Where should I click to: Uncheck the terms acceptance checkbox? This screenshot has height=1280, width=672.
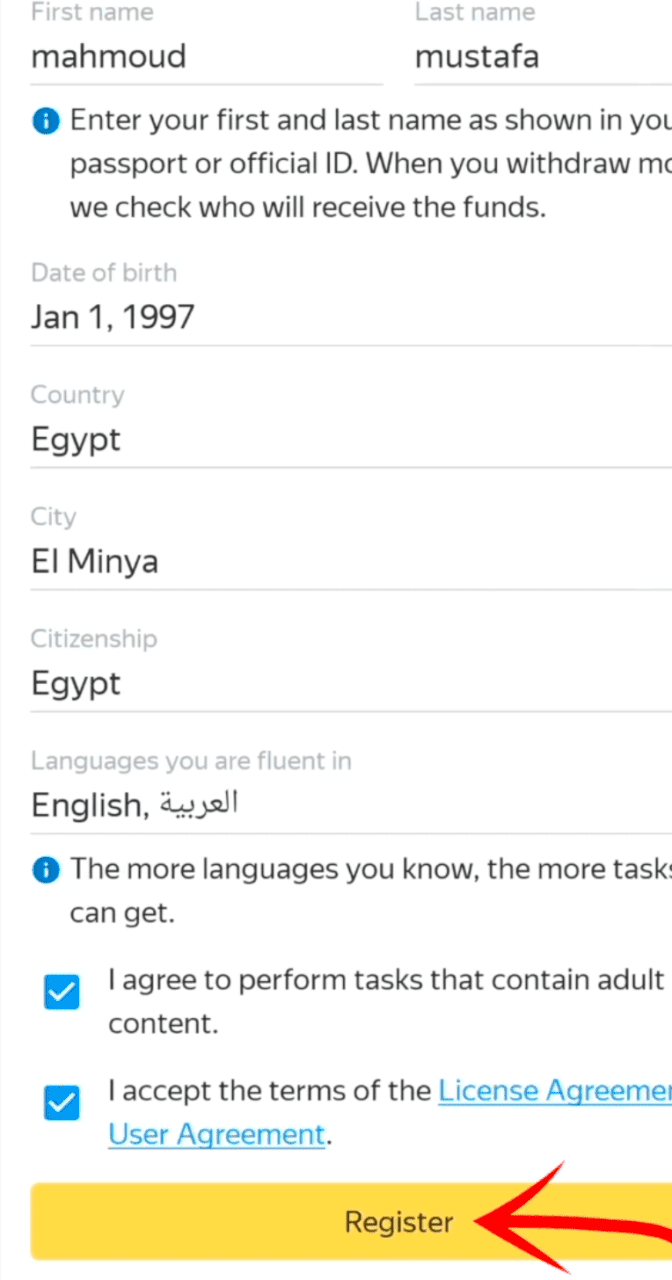[x=61, y=1102]
